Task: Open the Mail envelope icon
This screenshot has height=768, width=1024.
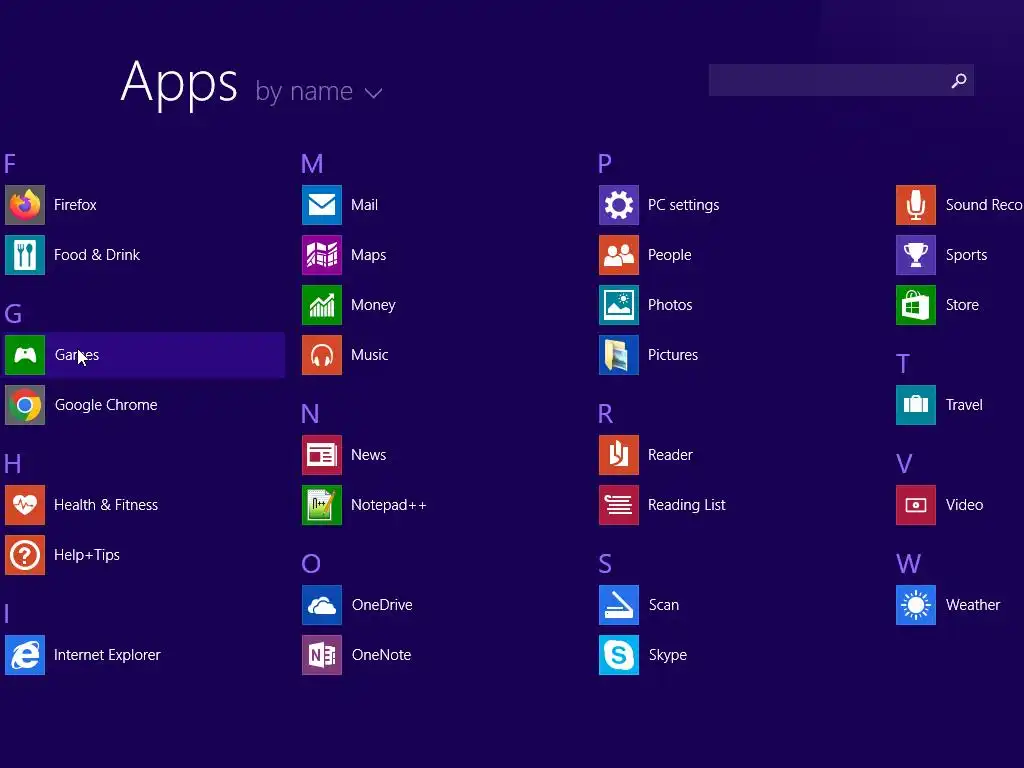Action: 322,205
